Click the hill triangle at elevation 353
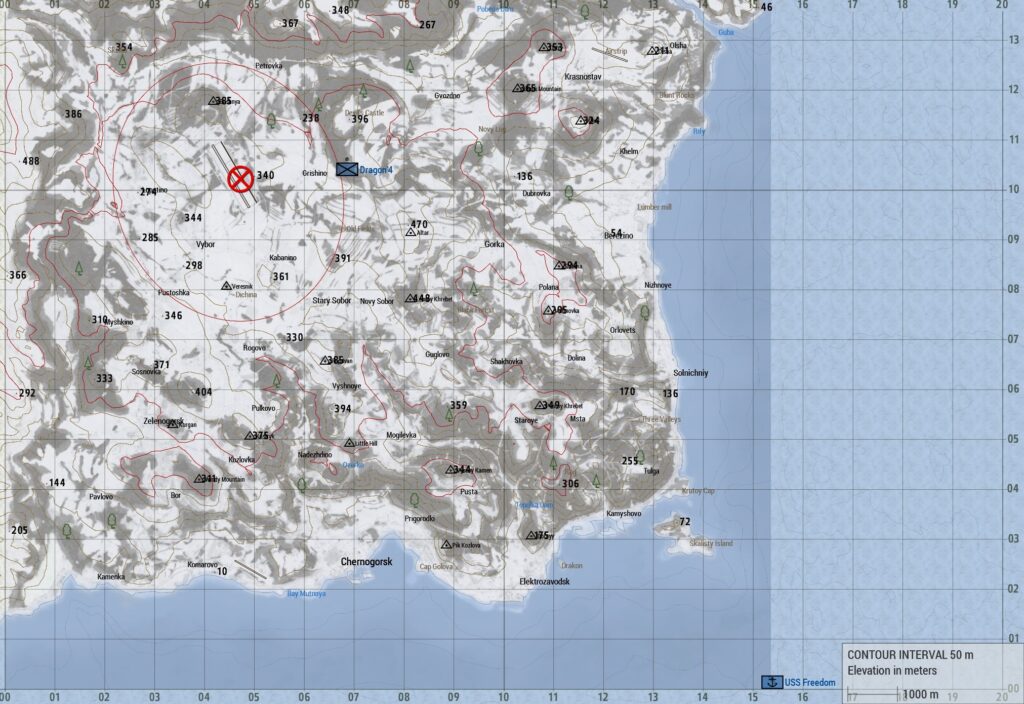Image resolution: width=1024 pixels, height=704 pixels. [x=544, y=47]
